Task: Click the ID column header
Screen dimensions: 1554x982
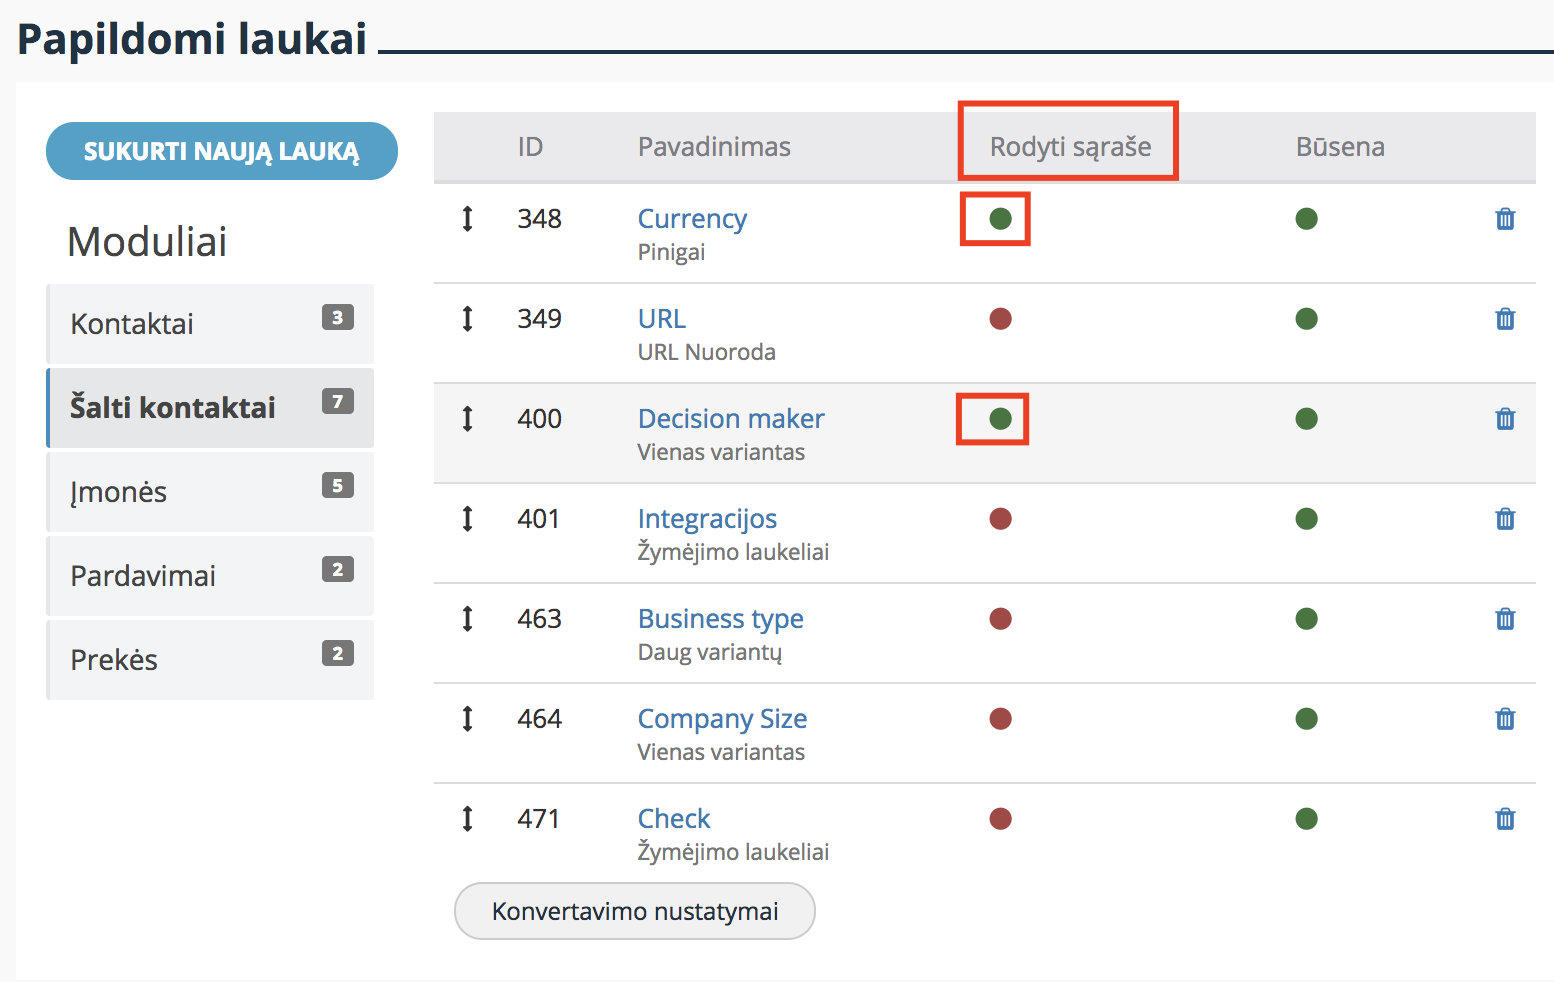Action: (530, 147)
